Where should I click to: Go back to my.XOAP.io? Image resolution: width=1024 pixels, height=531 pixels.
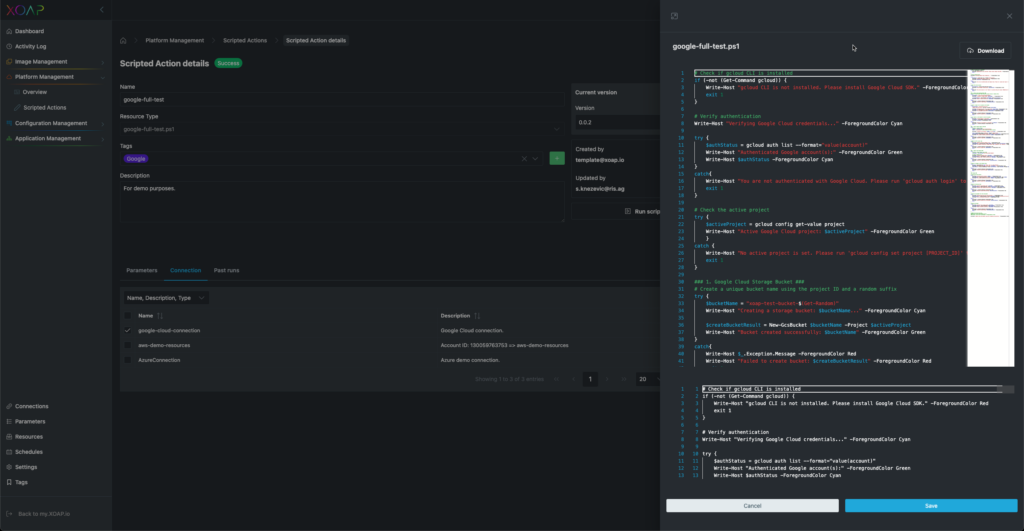point(44,514)
